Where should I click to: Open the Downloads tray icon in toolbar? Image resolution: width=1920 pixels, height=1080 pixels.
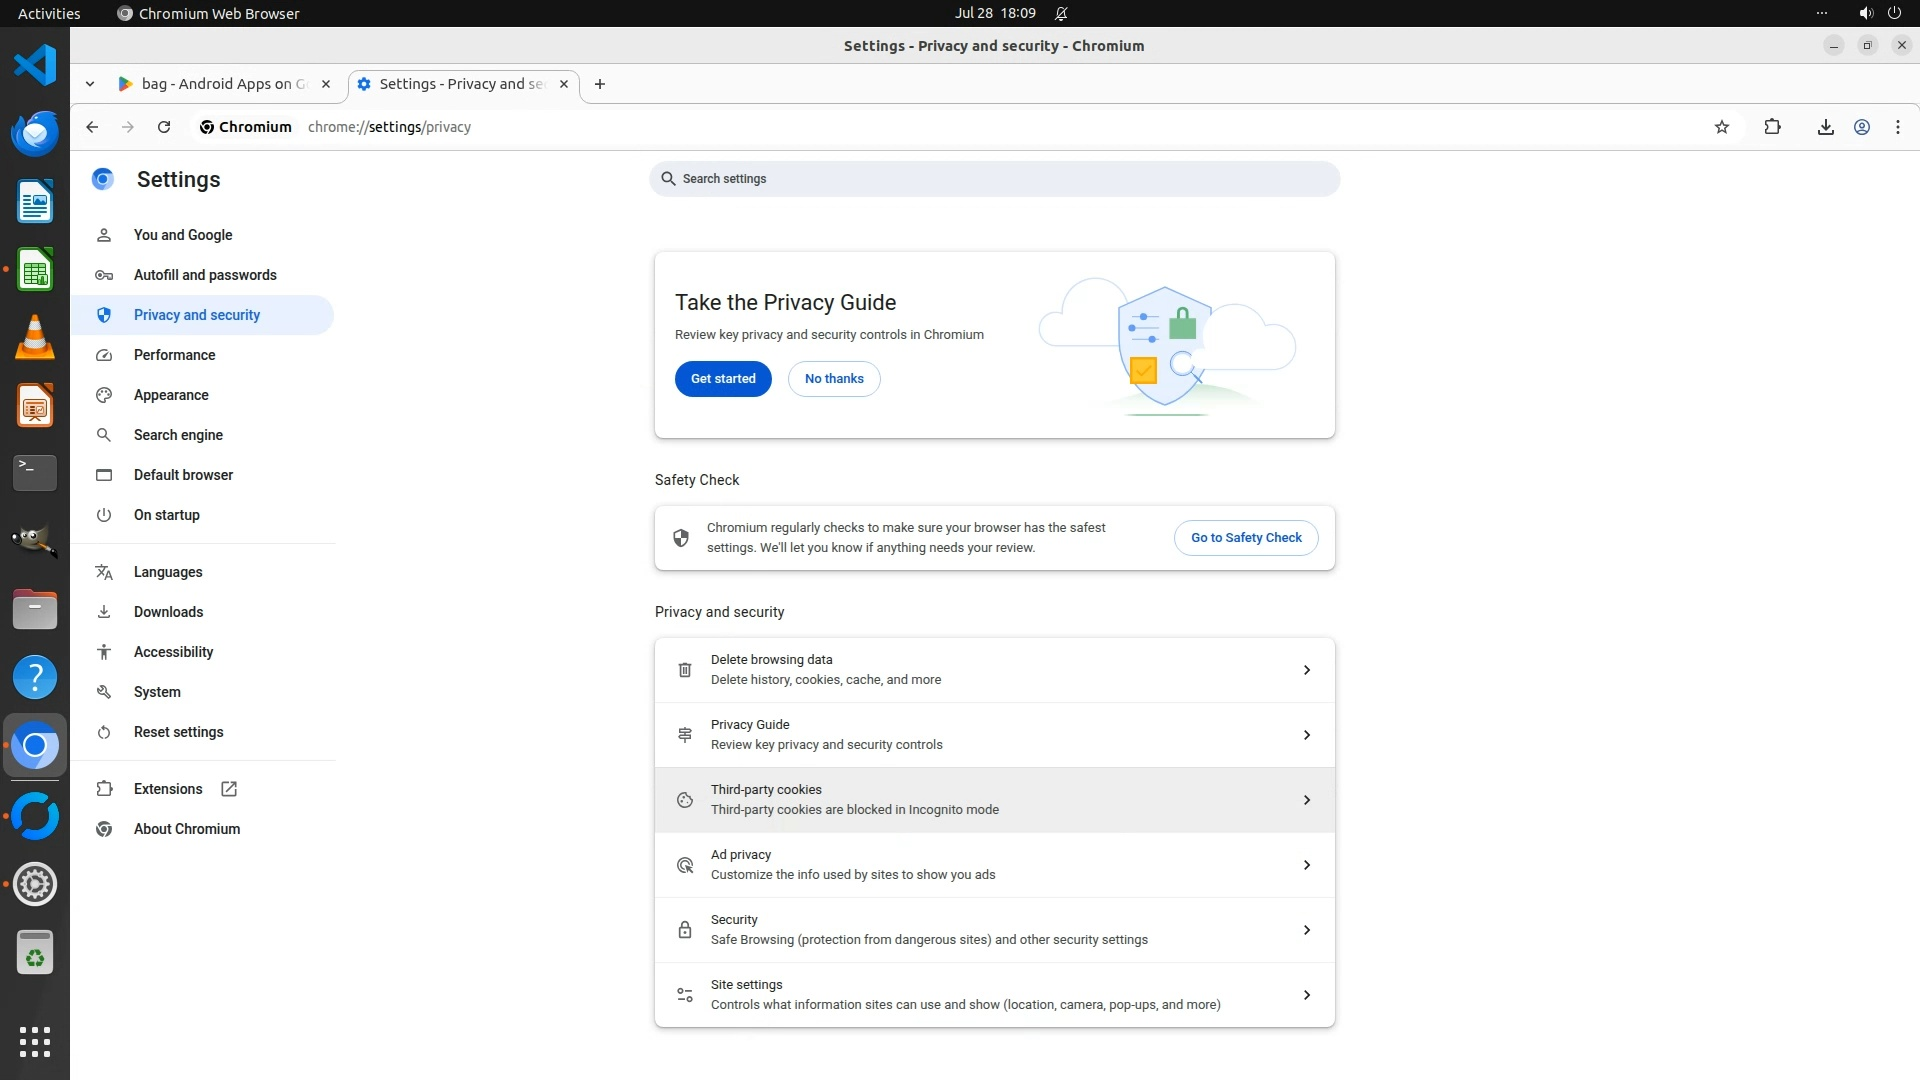coord(1825,127)
